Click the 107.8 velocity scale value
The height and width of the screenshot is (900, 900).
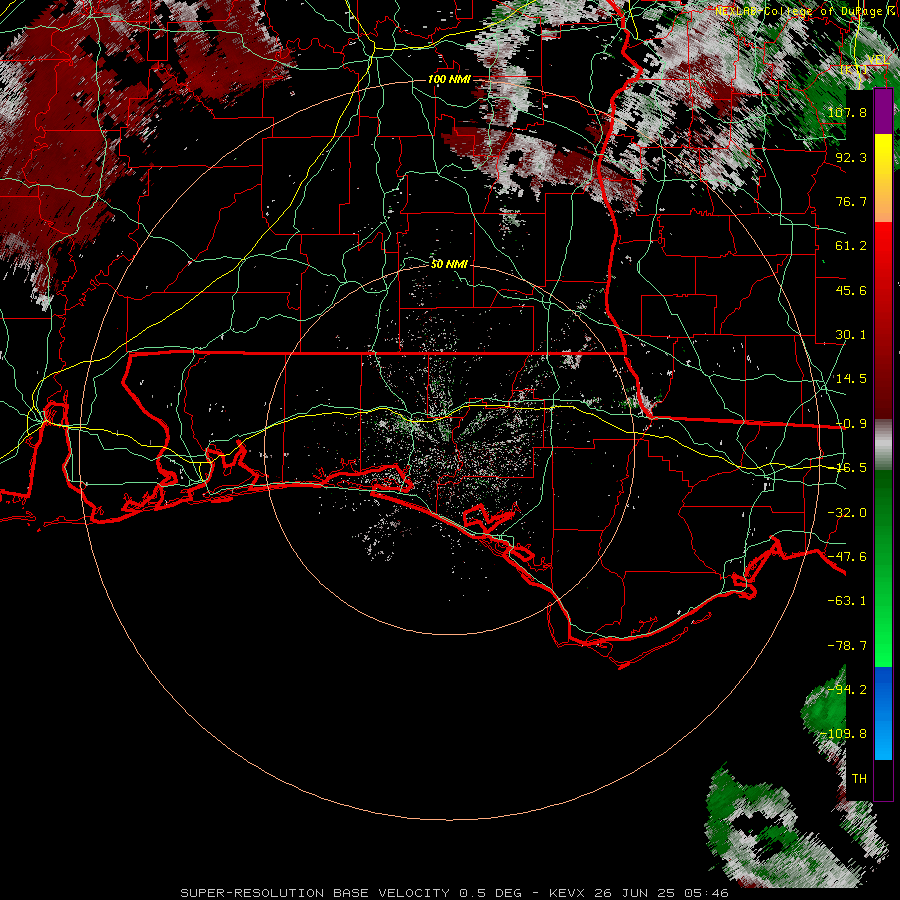point(847,112)
